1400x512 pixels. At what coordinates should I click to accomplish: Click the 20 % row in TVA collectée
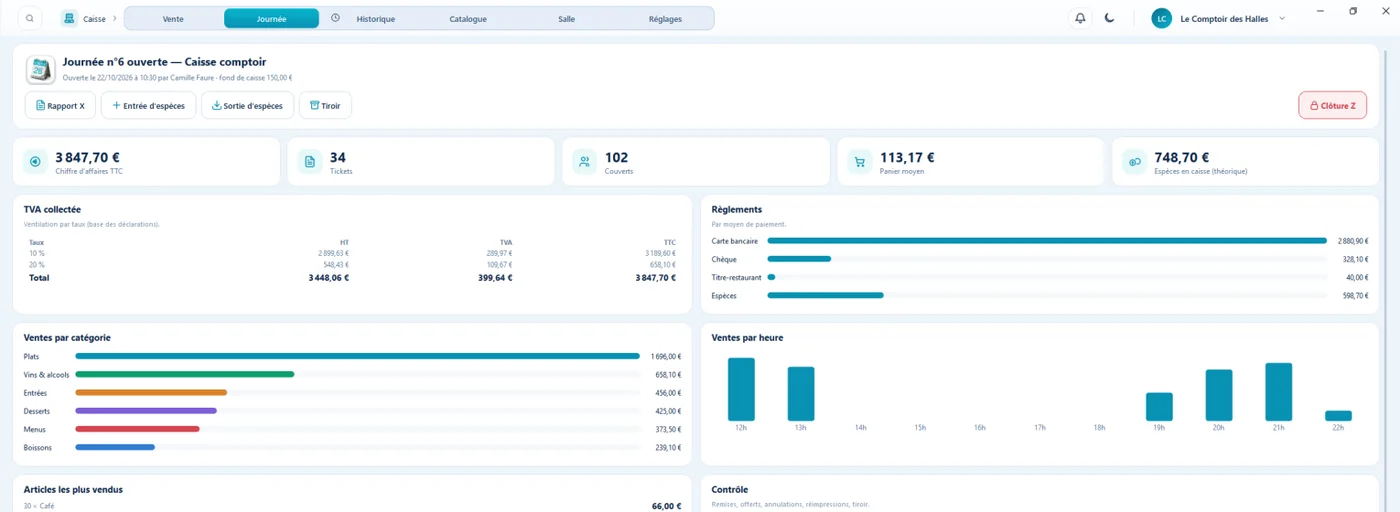click(x=352, y=265)
